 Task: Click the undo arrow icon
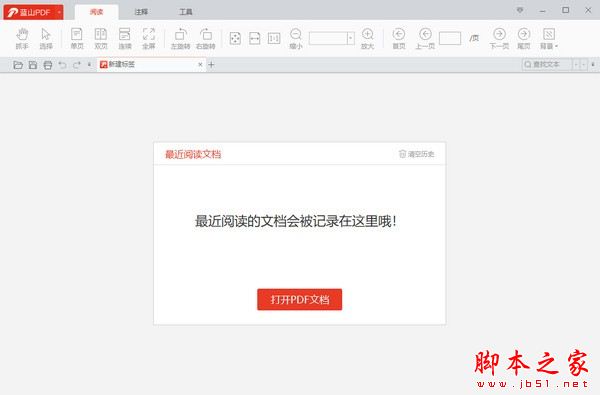(62, 65)
